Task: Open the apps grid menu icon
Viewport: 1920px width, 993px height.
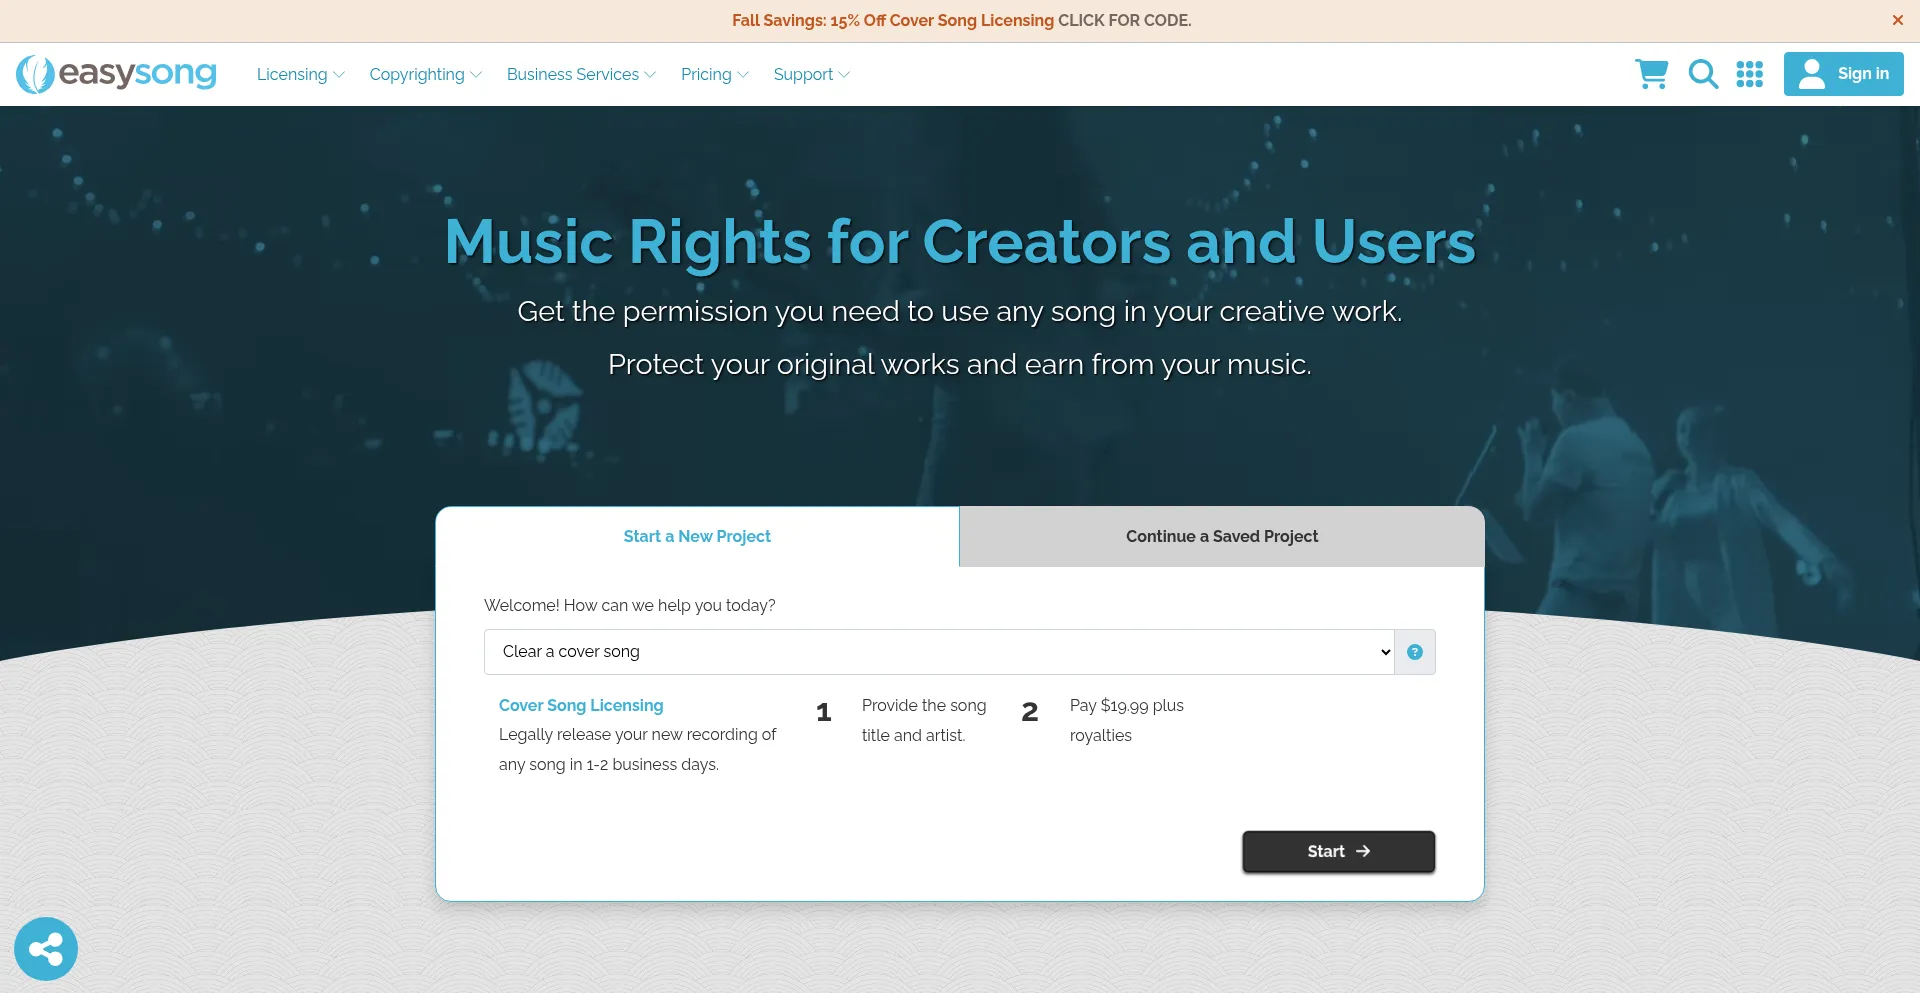Action: click(x=1749, y=74)
